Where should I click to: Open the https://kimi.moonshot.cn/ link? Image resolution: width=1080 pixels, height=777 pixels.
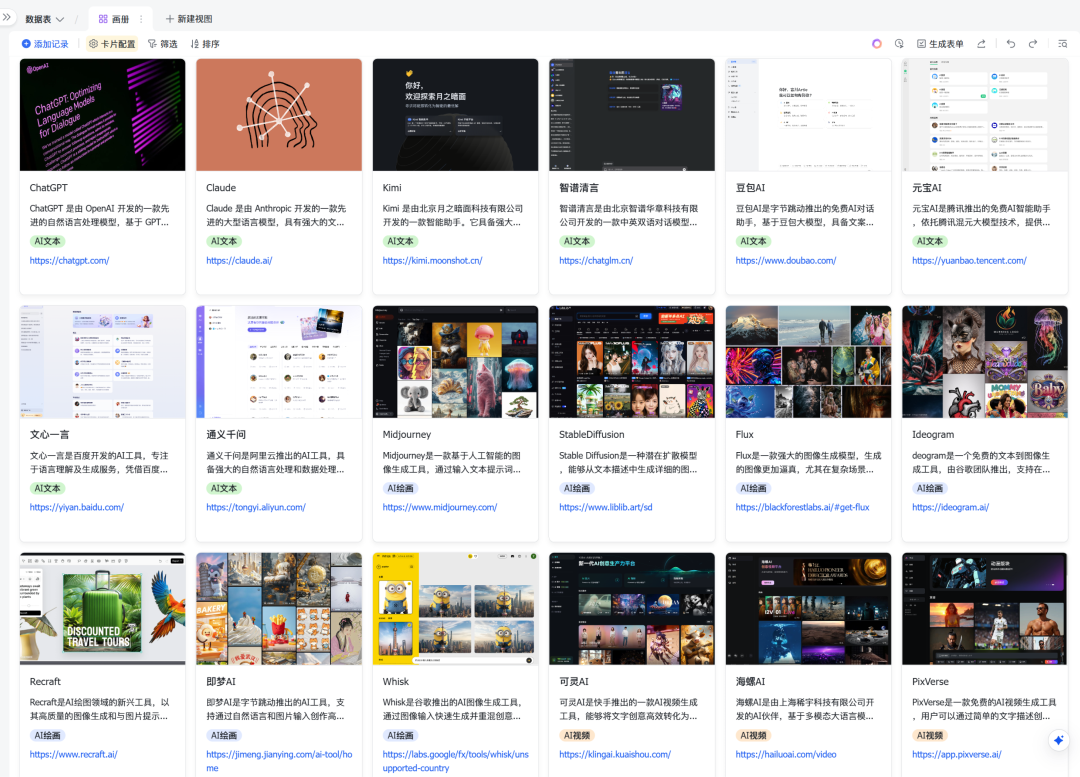tap(433, 260)
